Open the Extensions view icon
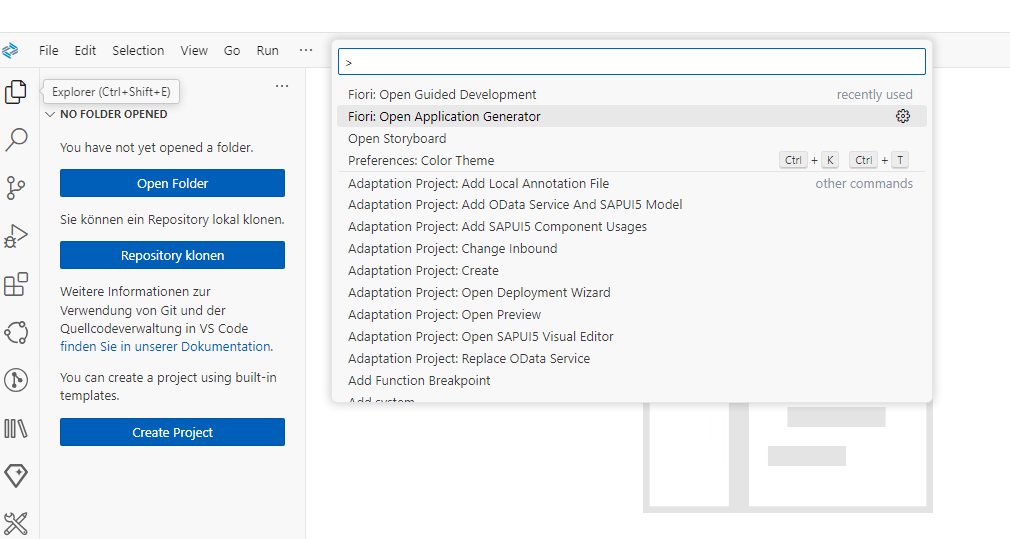Image resolution: width=1010 pixels, height=539 pixels. tap(16, 284)
